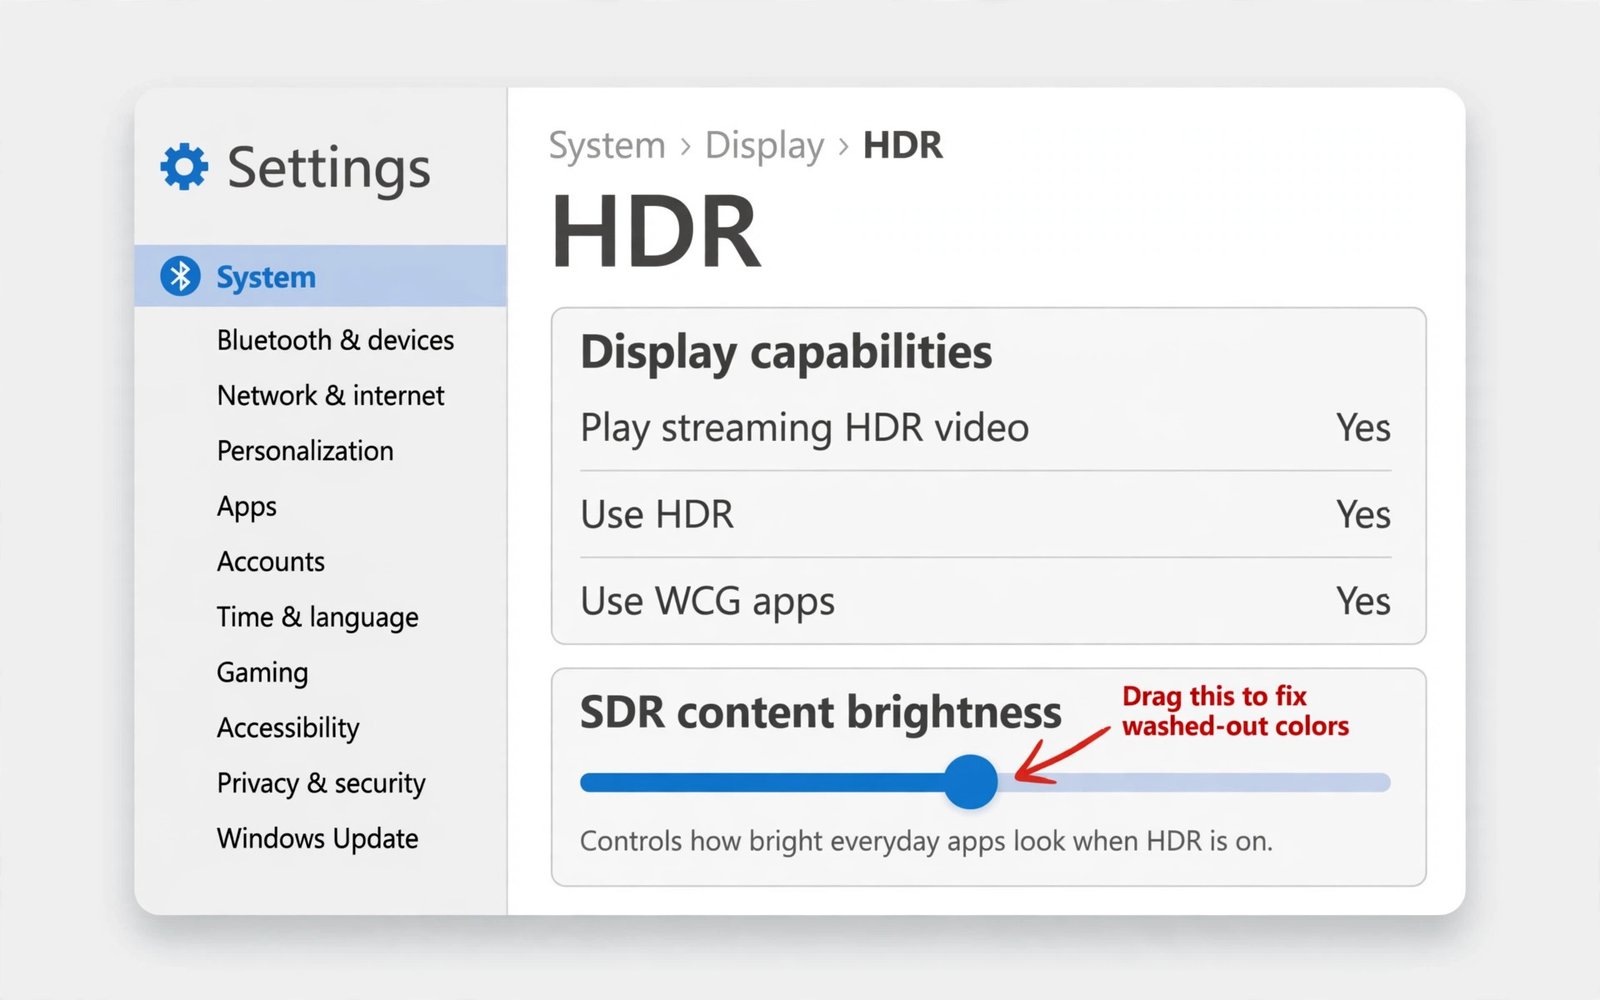
Task: Click the 'Controls how bright everyday apps' description
Action: click(926, 841)
